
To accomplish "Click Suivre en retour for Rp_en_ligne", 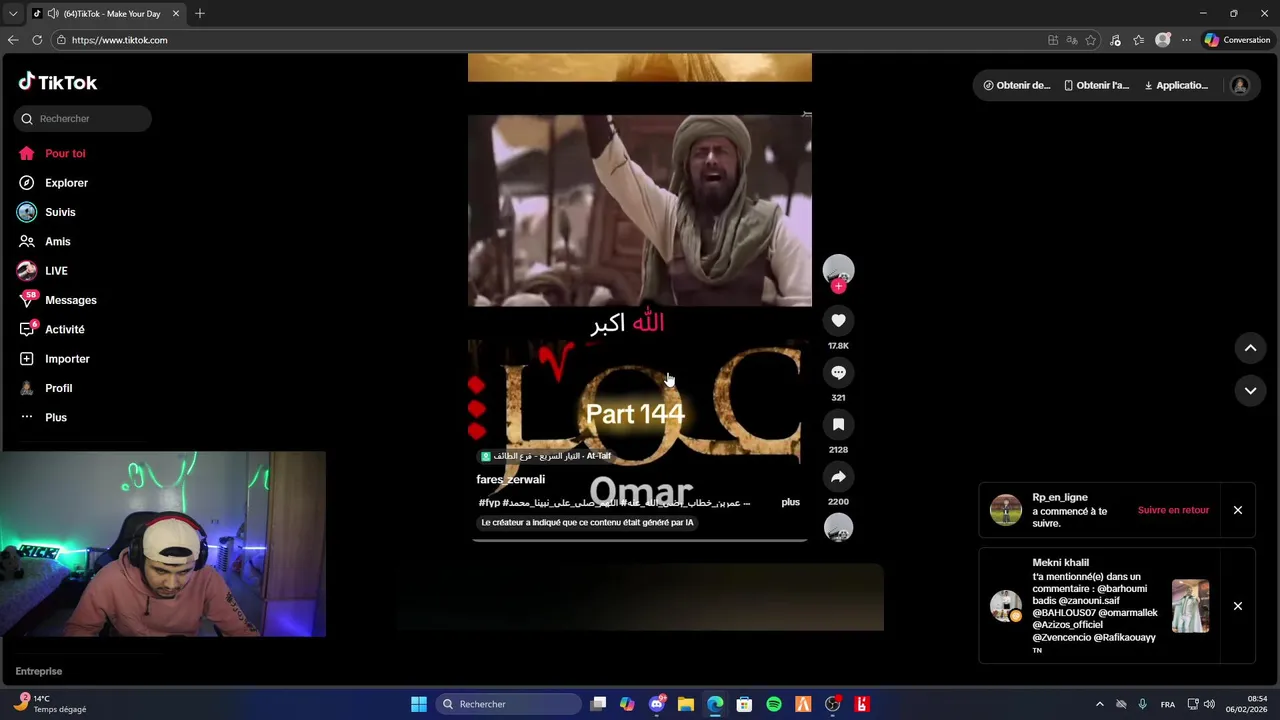I will pyautogui.click(x=1173, y=510).
